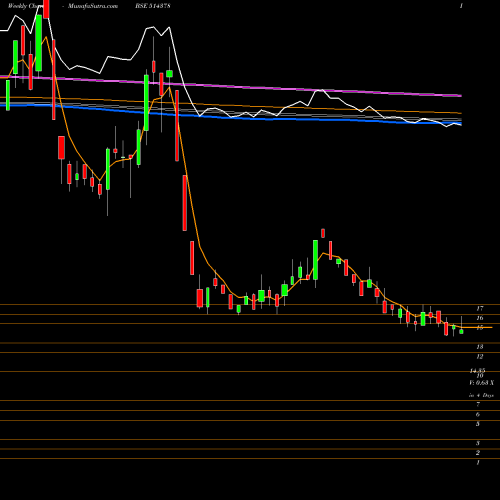Click the latest green weekly candlestick
This screenshot has width=500, height=500.
tap(461, 331)
